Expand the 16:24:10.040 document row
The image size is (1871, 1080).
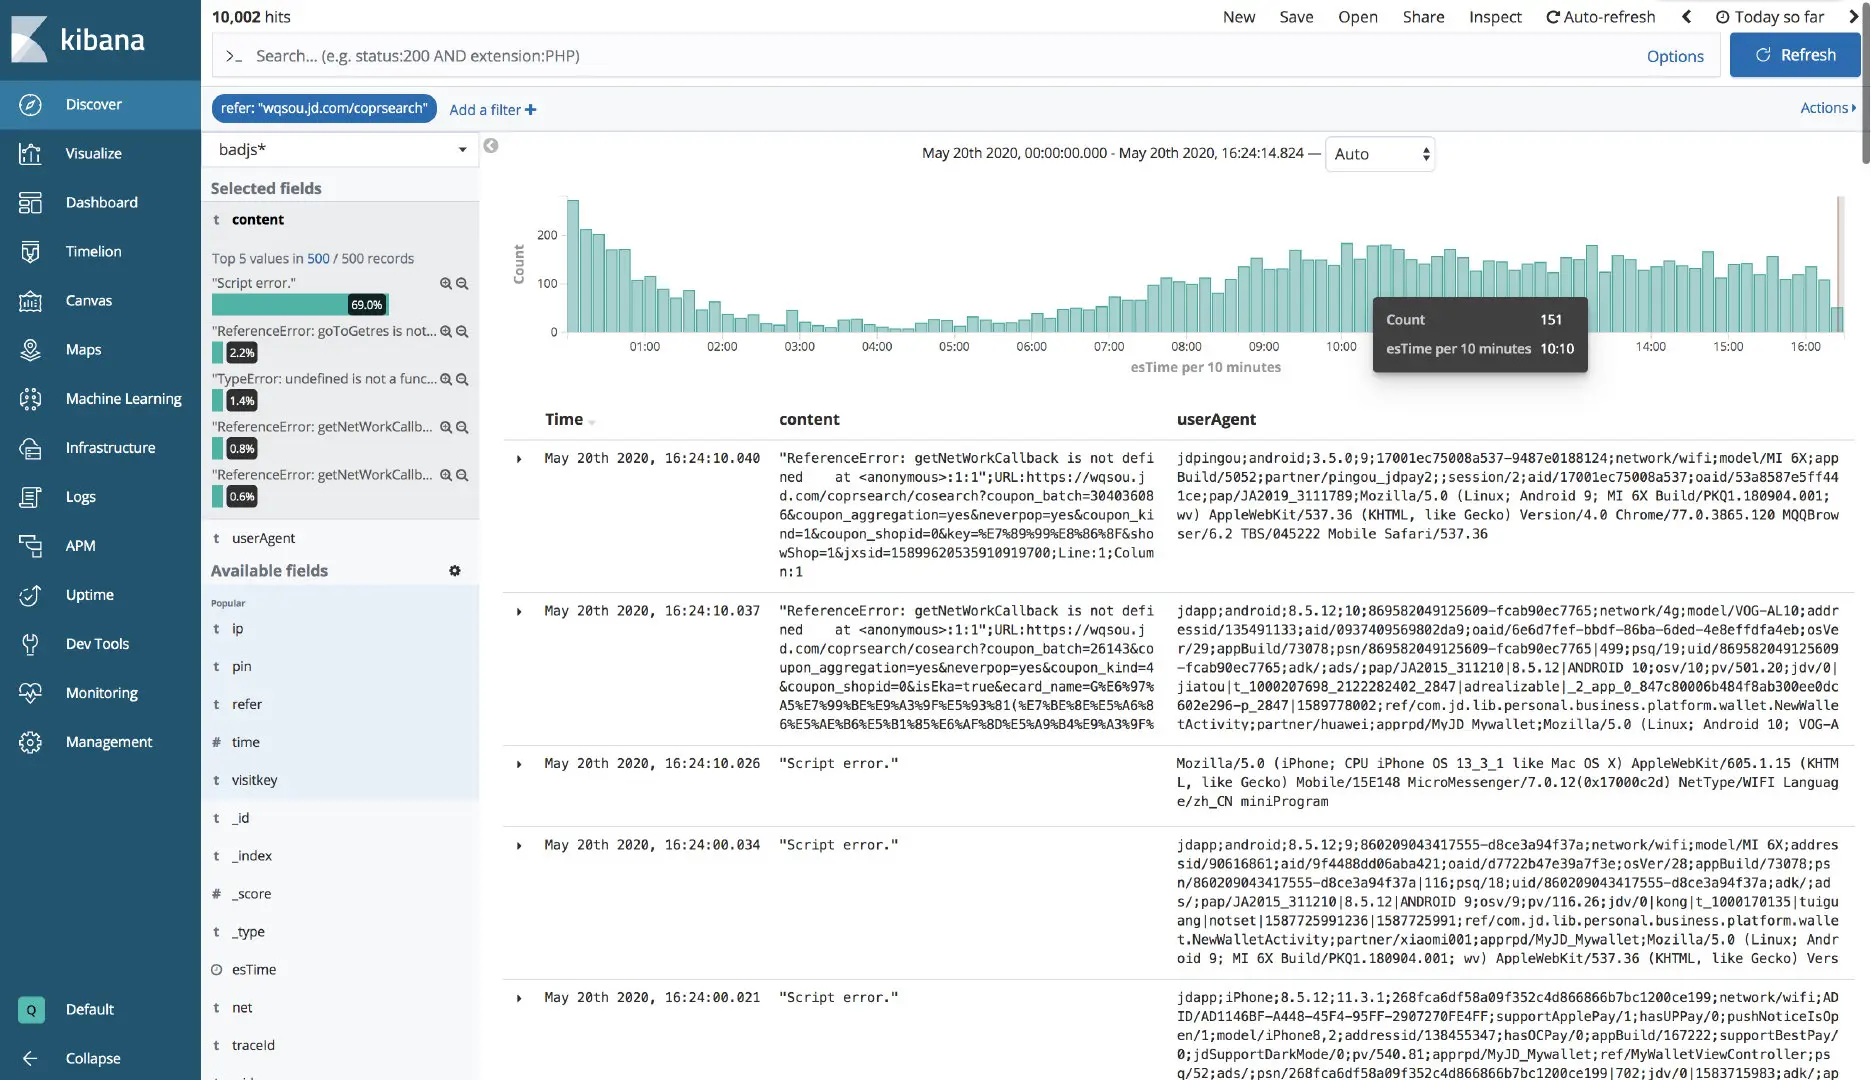click(x=519, y=459)
